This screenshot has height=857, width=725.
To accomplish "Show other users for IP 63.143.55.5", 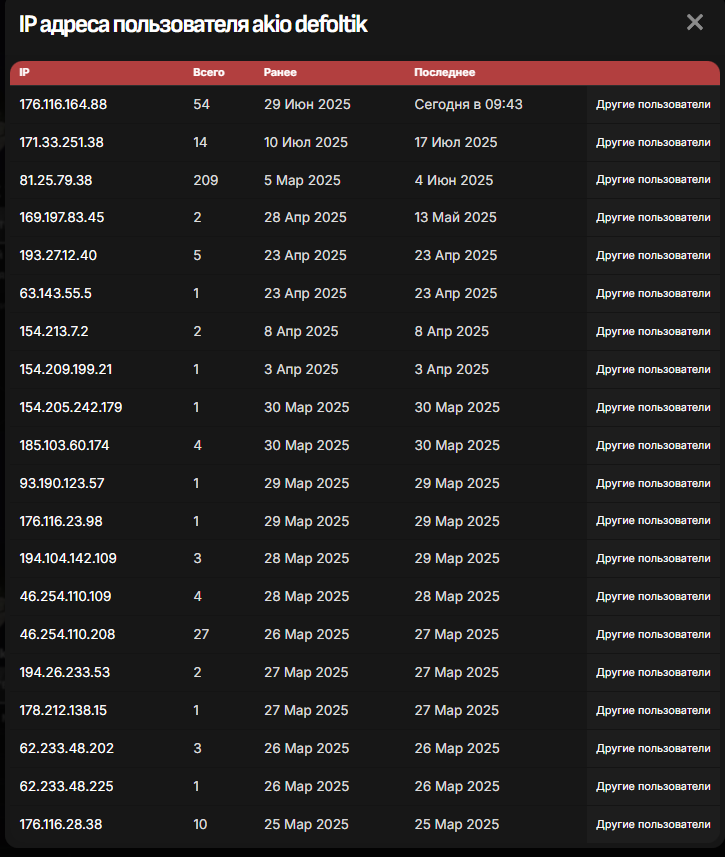I will click(653, 293).
